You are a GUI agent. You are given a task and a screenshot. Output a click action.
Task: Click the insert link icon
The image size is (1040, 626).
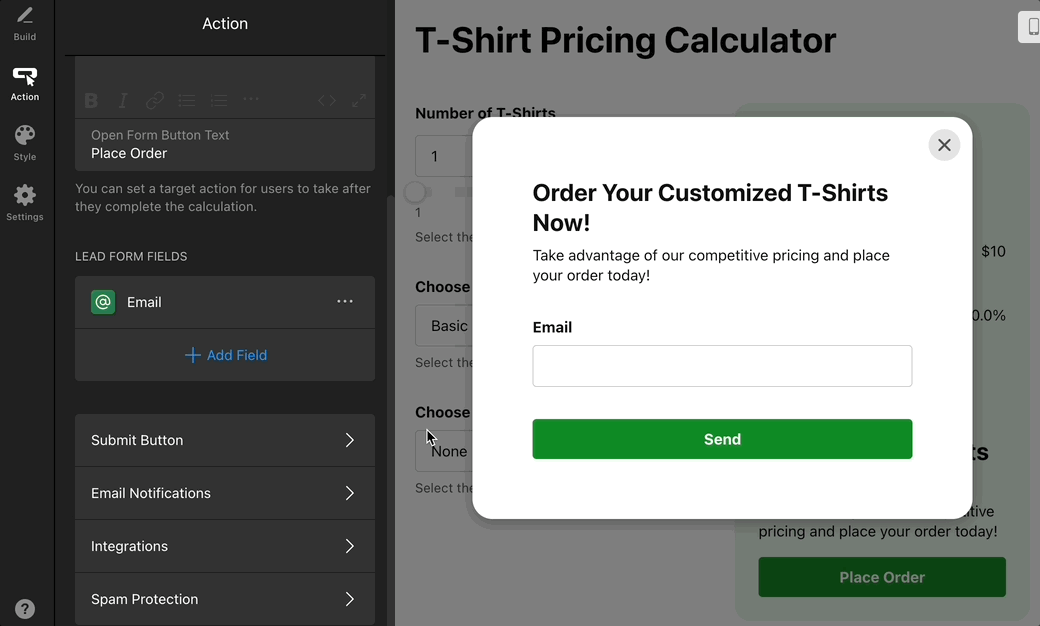pyautogui.click(x=155, y=100)
